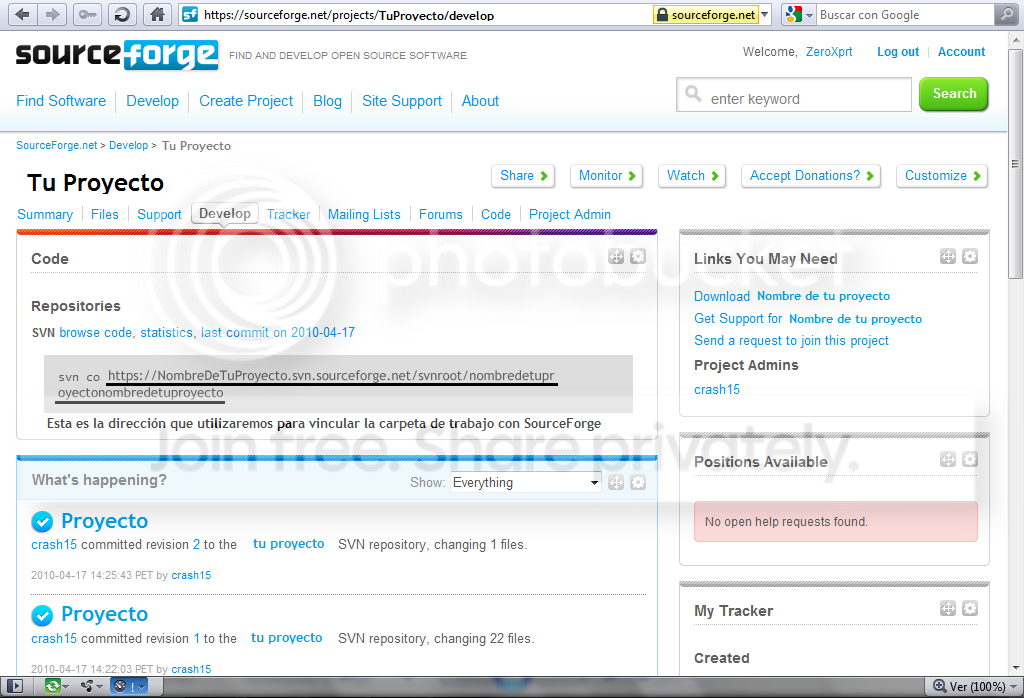This screenshot has width=1024, height=698.
Task: Click the password wand key icon
Action: [87, 14]
